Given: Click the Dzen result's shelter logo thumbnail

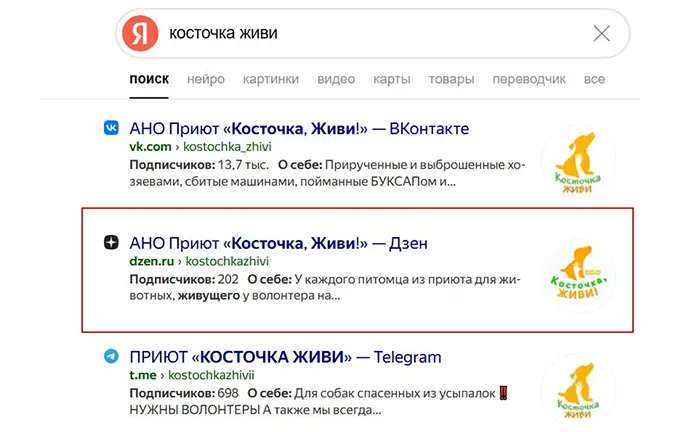Looking at the screenshot, I should 579,275.
